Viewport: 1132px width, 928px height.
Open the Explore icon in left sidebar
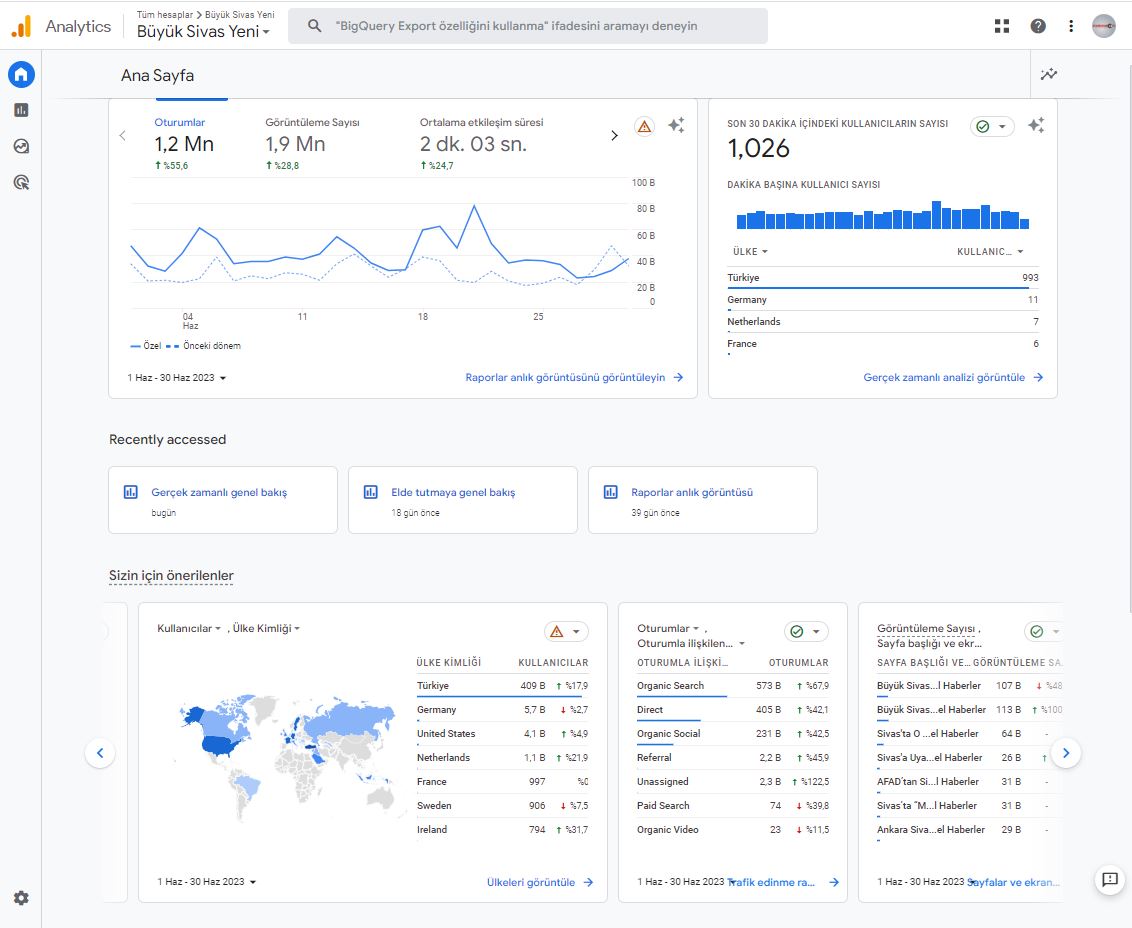21,146
